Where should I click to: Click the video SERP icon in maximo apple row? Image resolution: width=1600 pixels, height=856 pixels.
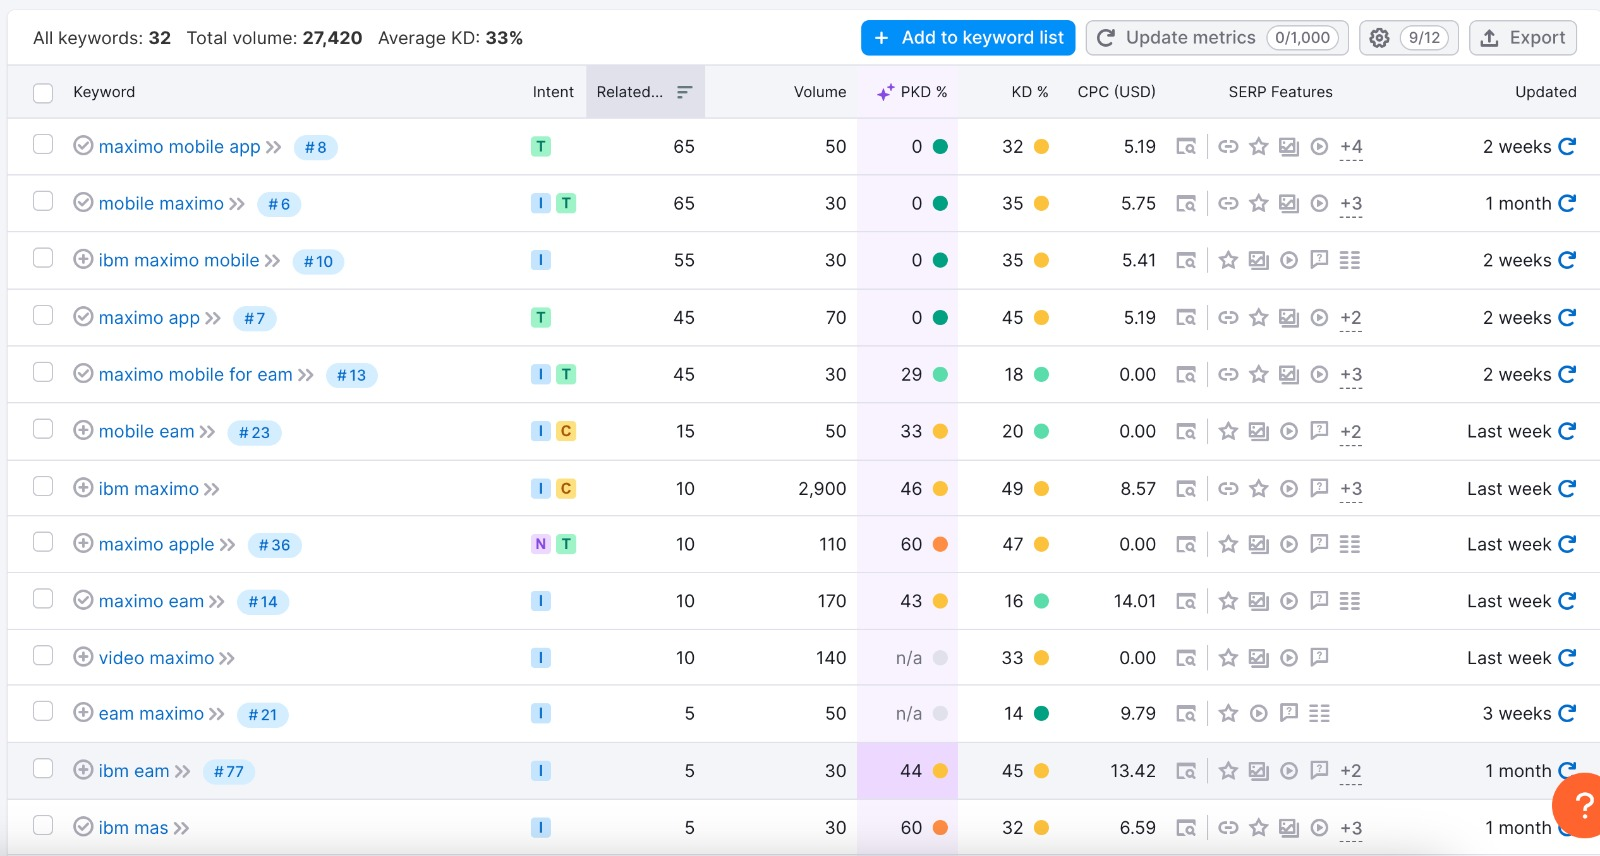pos(1289,545)
